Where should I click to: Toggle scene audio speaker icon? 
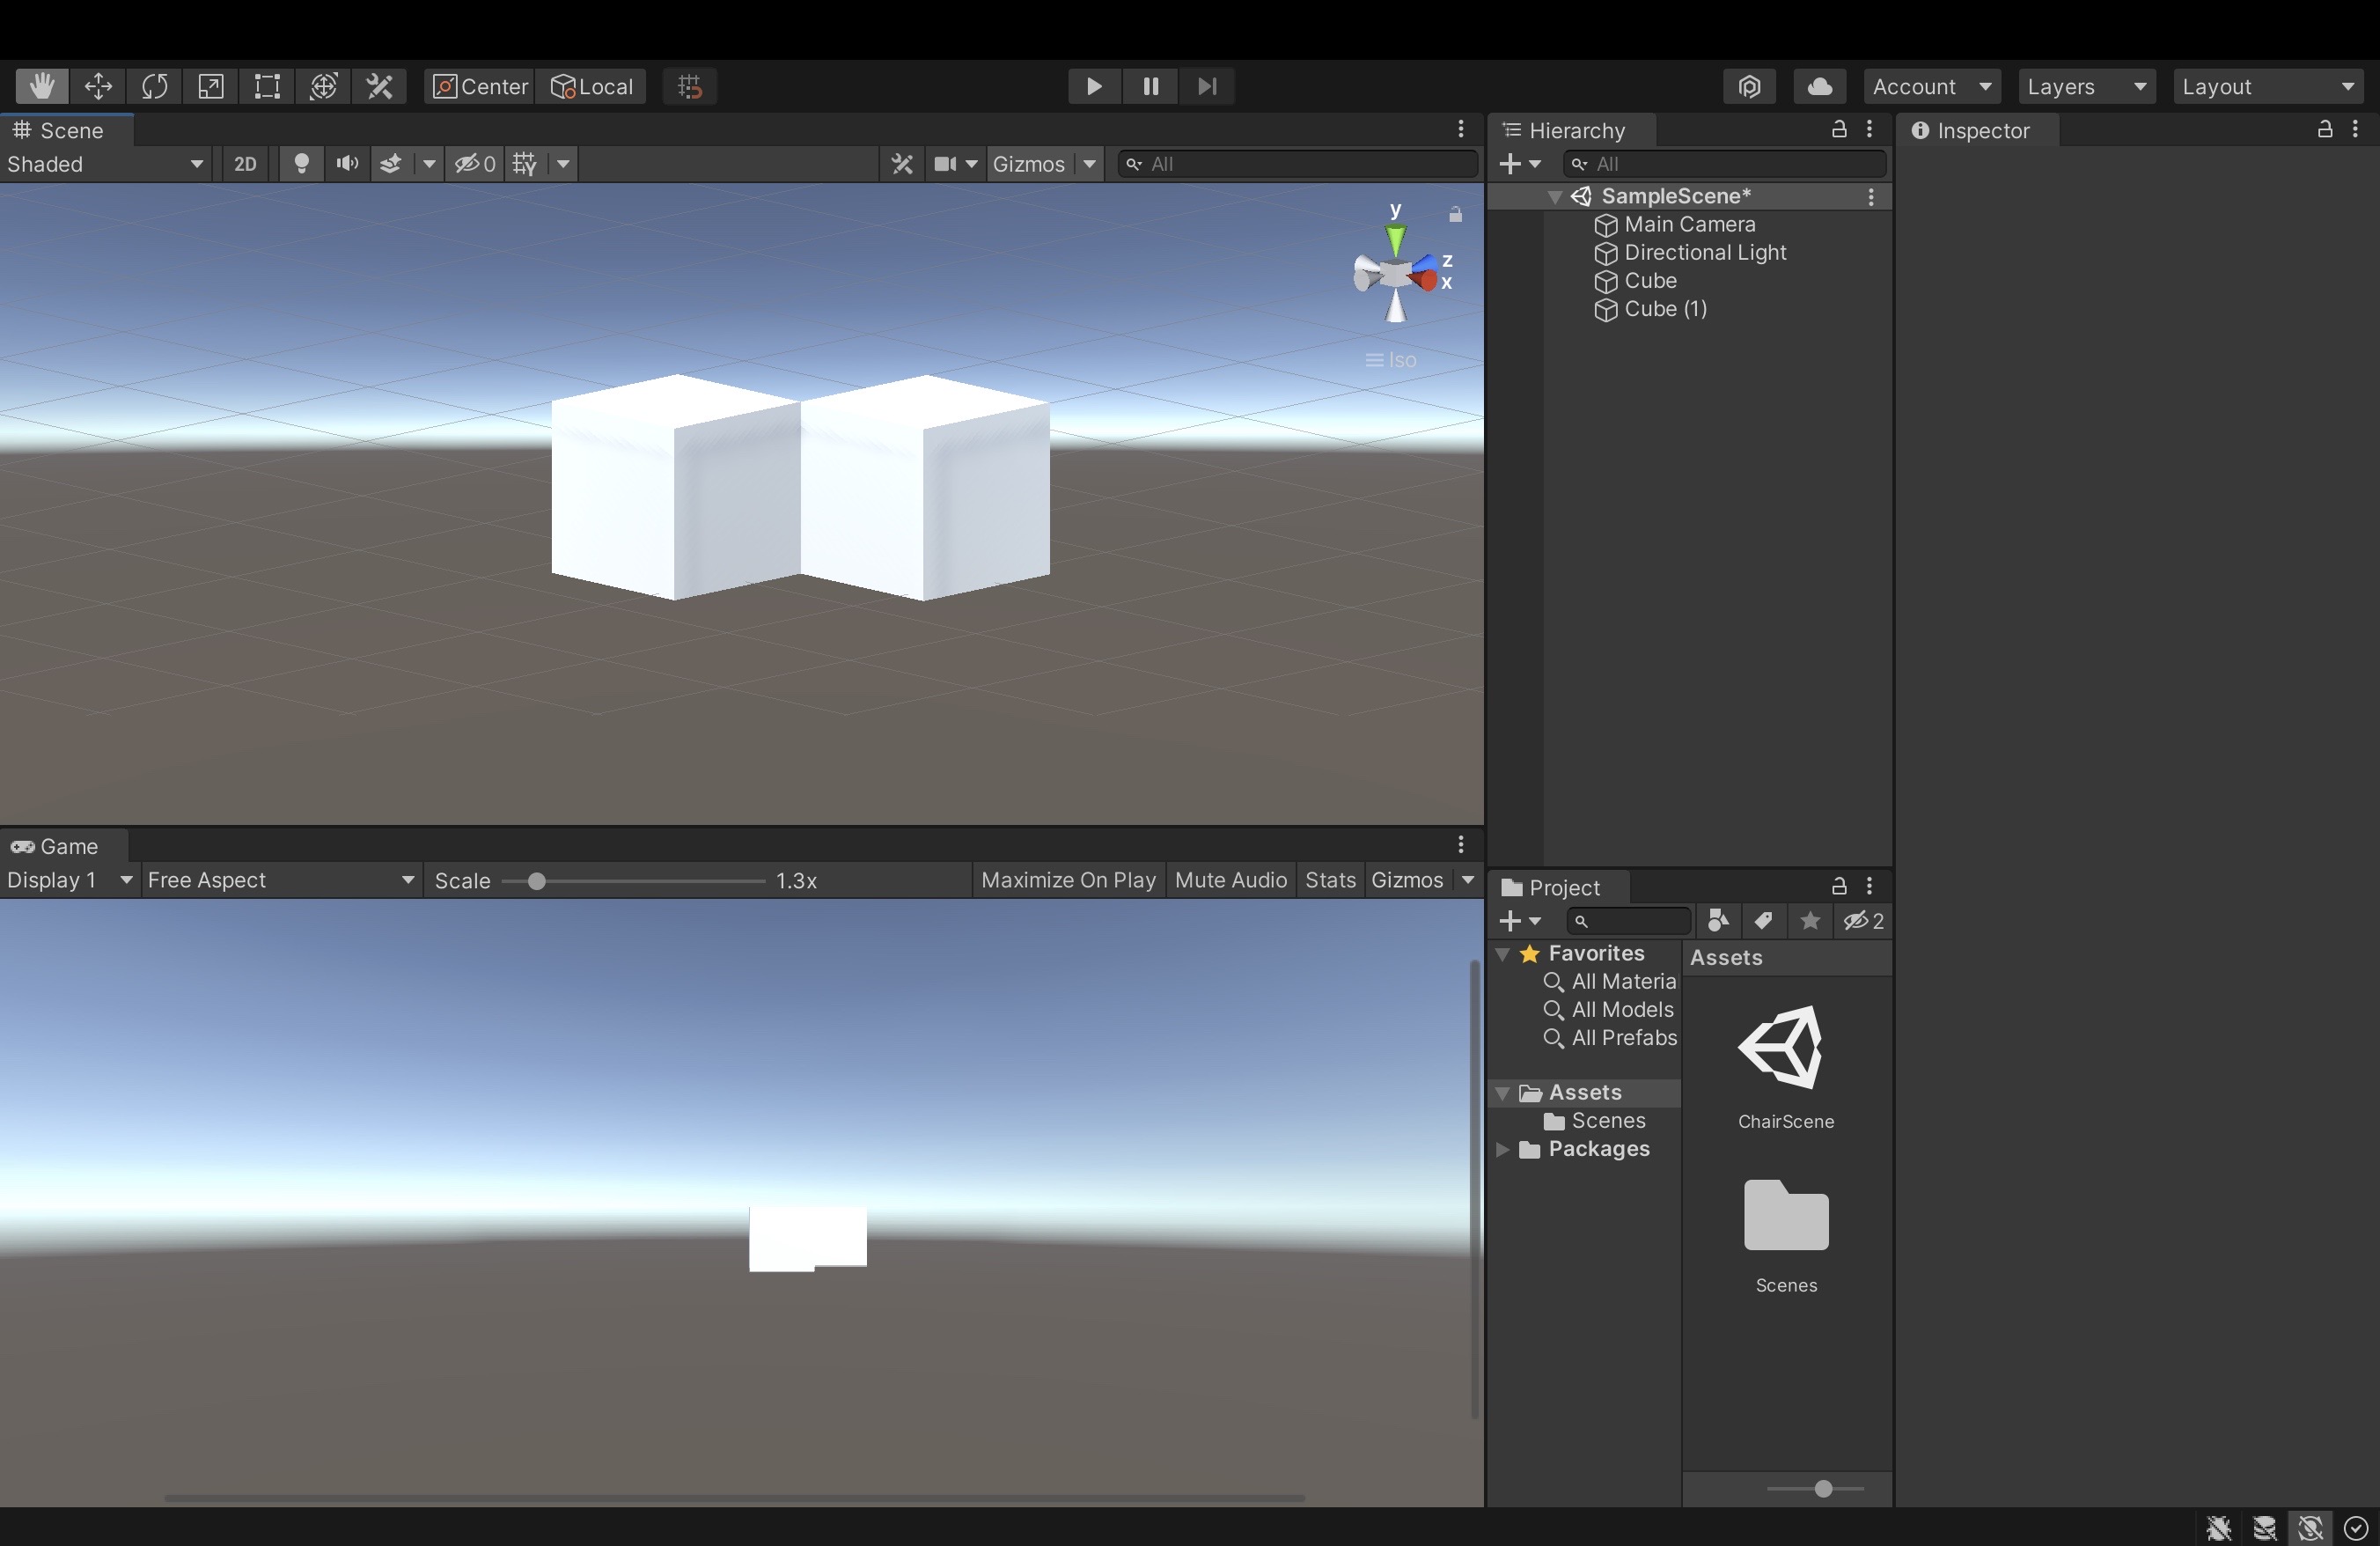347,164
